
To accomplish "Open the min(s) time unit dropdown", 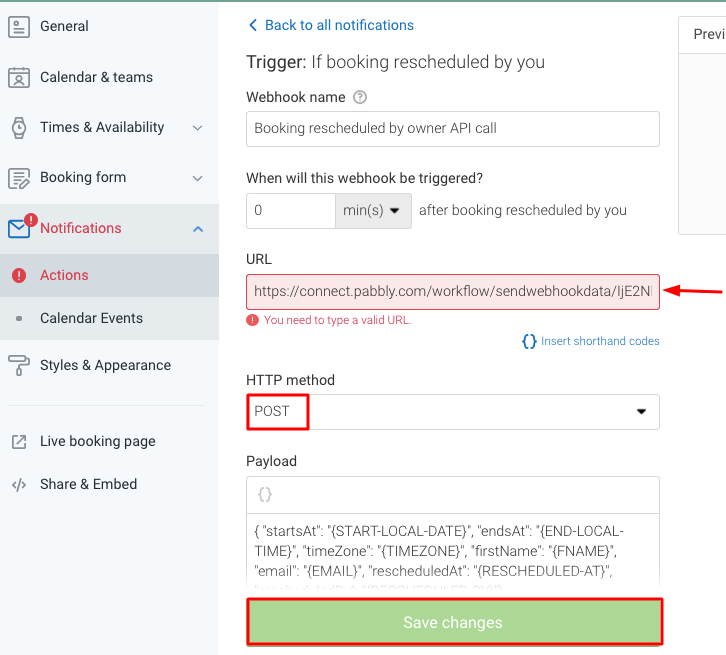I will tap(373, 211).
